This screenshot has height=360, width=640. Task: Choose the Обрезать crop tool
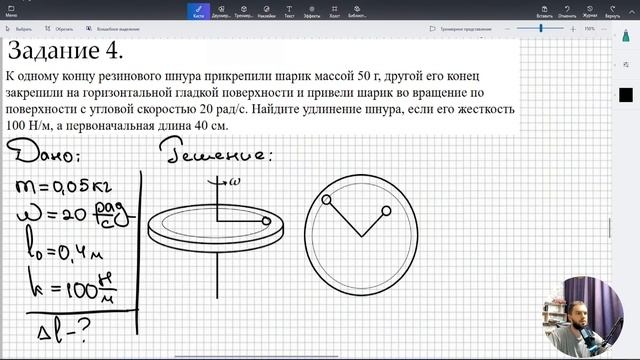click(x=59, y=29)
